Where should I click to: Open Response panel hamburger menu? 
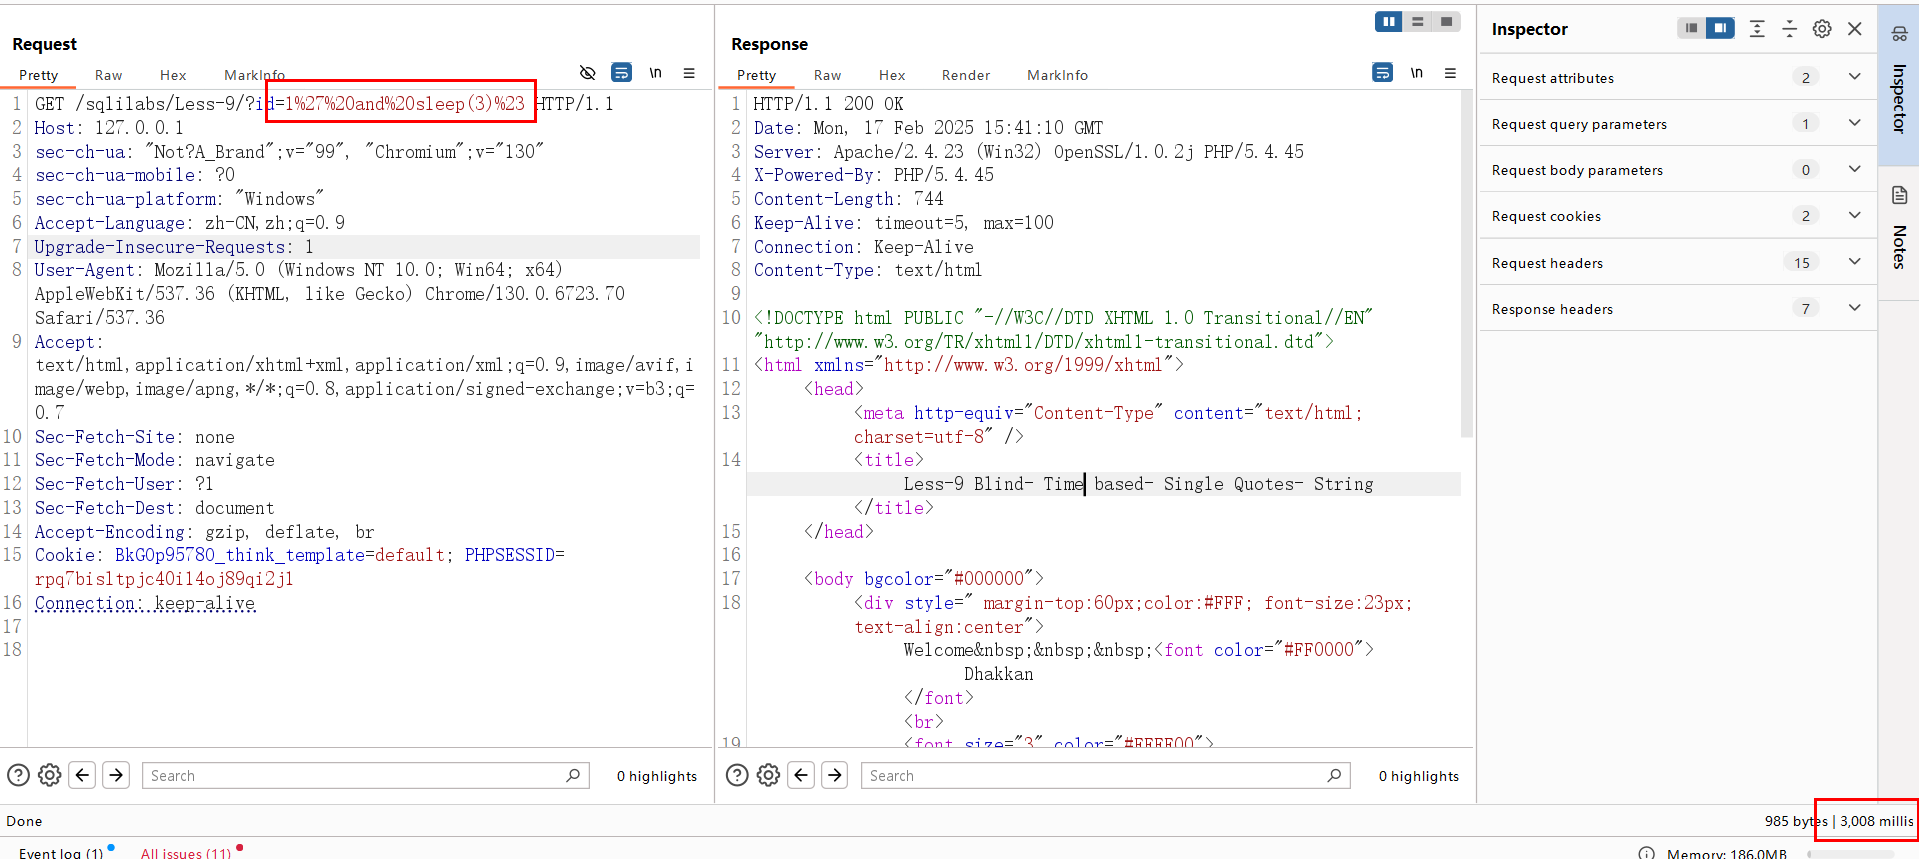coord(1450,73)
